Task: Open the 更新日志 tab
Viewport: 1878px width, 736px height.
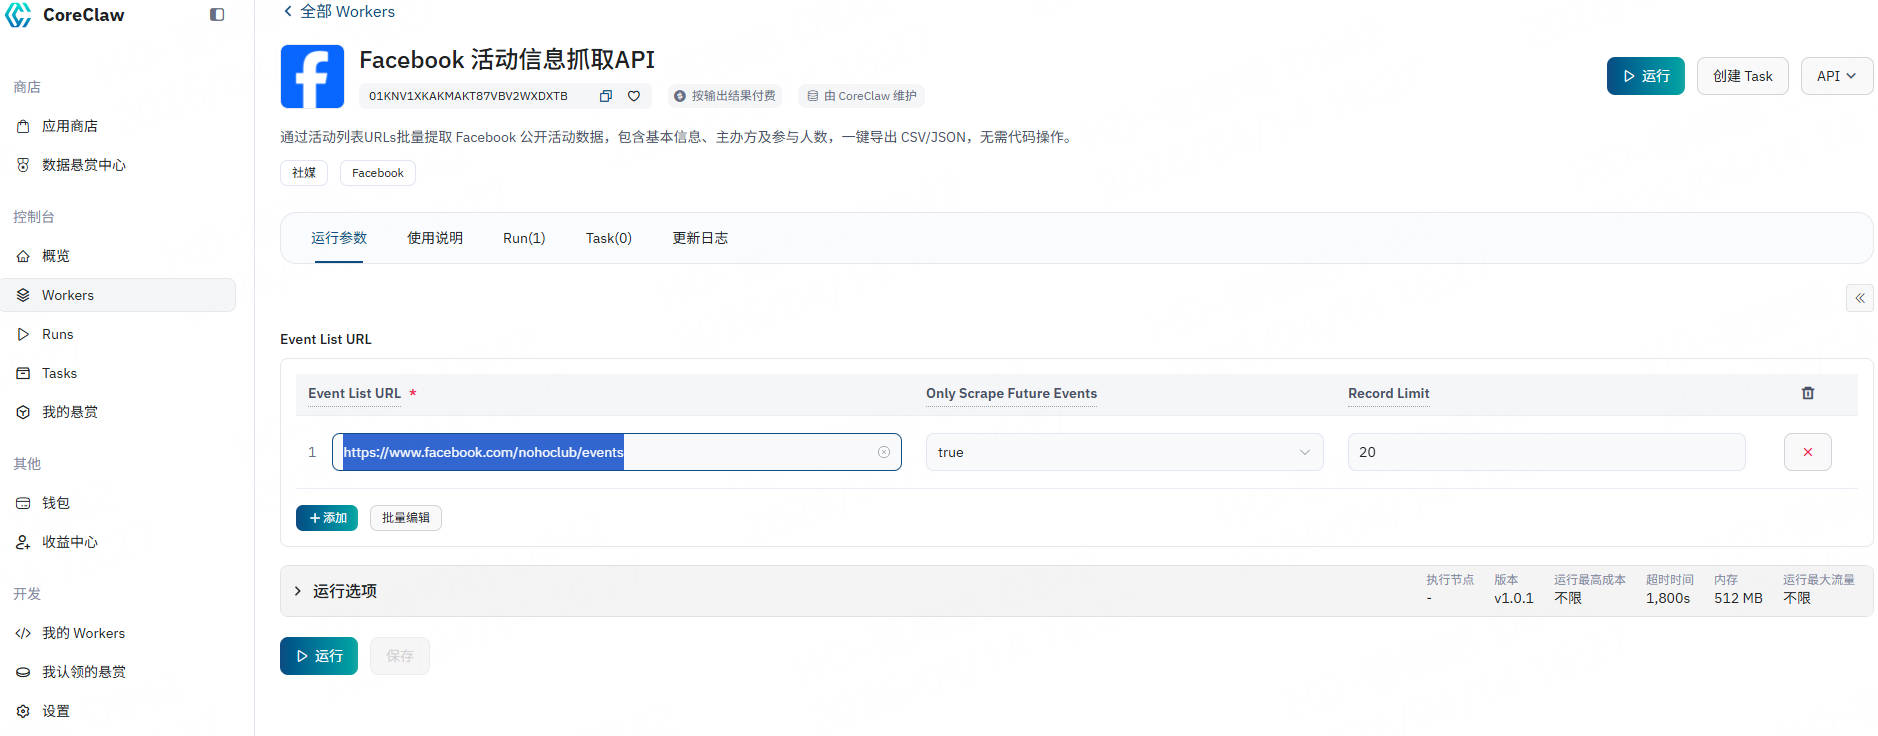Action: pyautogui.click(x=699, y=238)
